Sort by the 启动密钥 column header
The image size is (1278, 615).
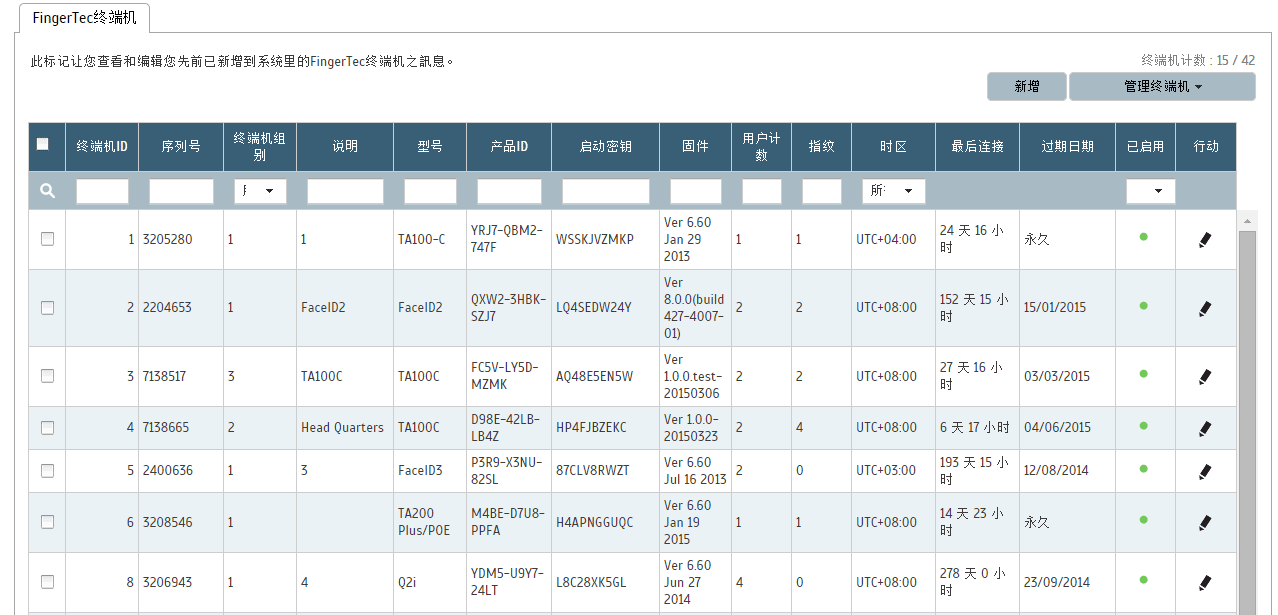605,146
